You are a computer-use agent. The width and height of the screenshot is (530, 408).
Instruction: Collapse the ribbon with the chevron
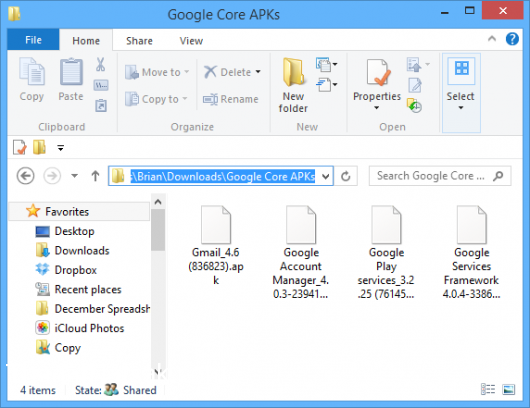click(x=492, y=39)
